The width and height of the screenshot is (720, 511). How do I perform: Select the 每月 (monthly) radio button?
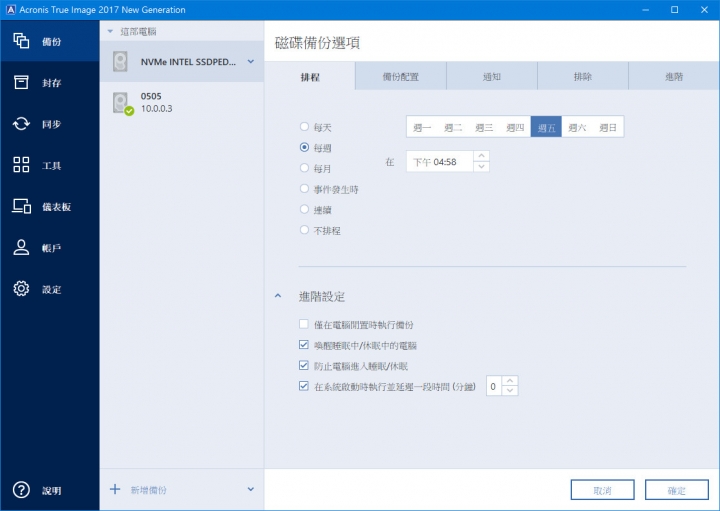coord(304,168)
